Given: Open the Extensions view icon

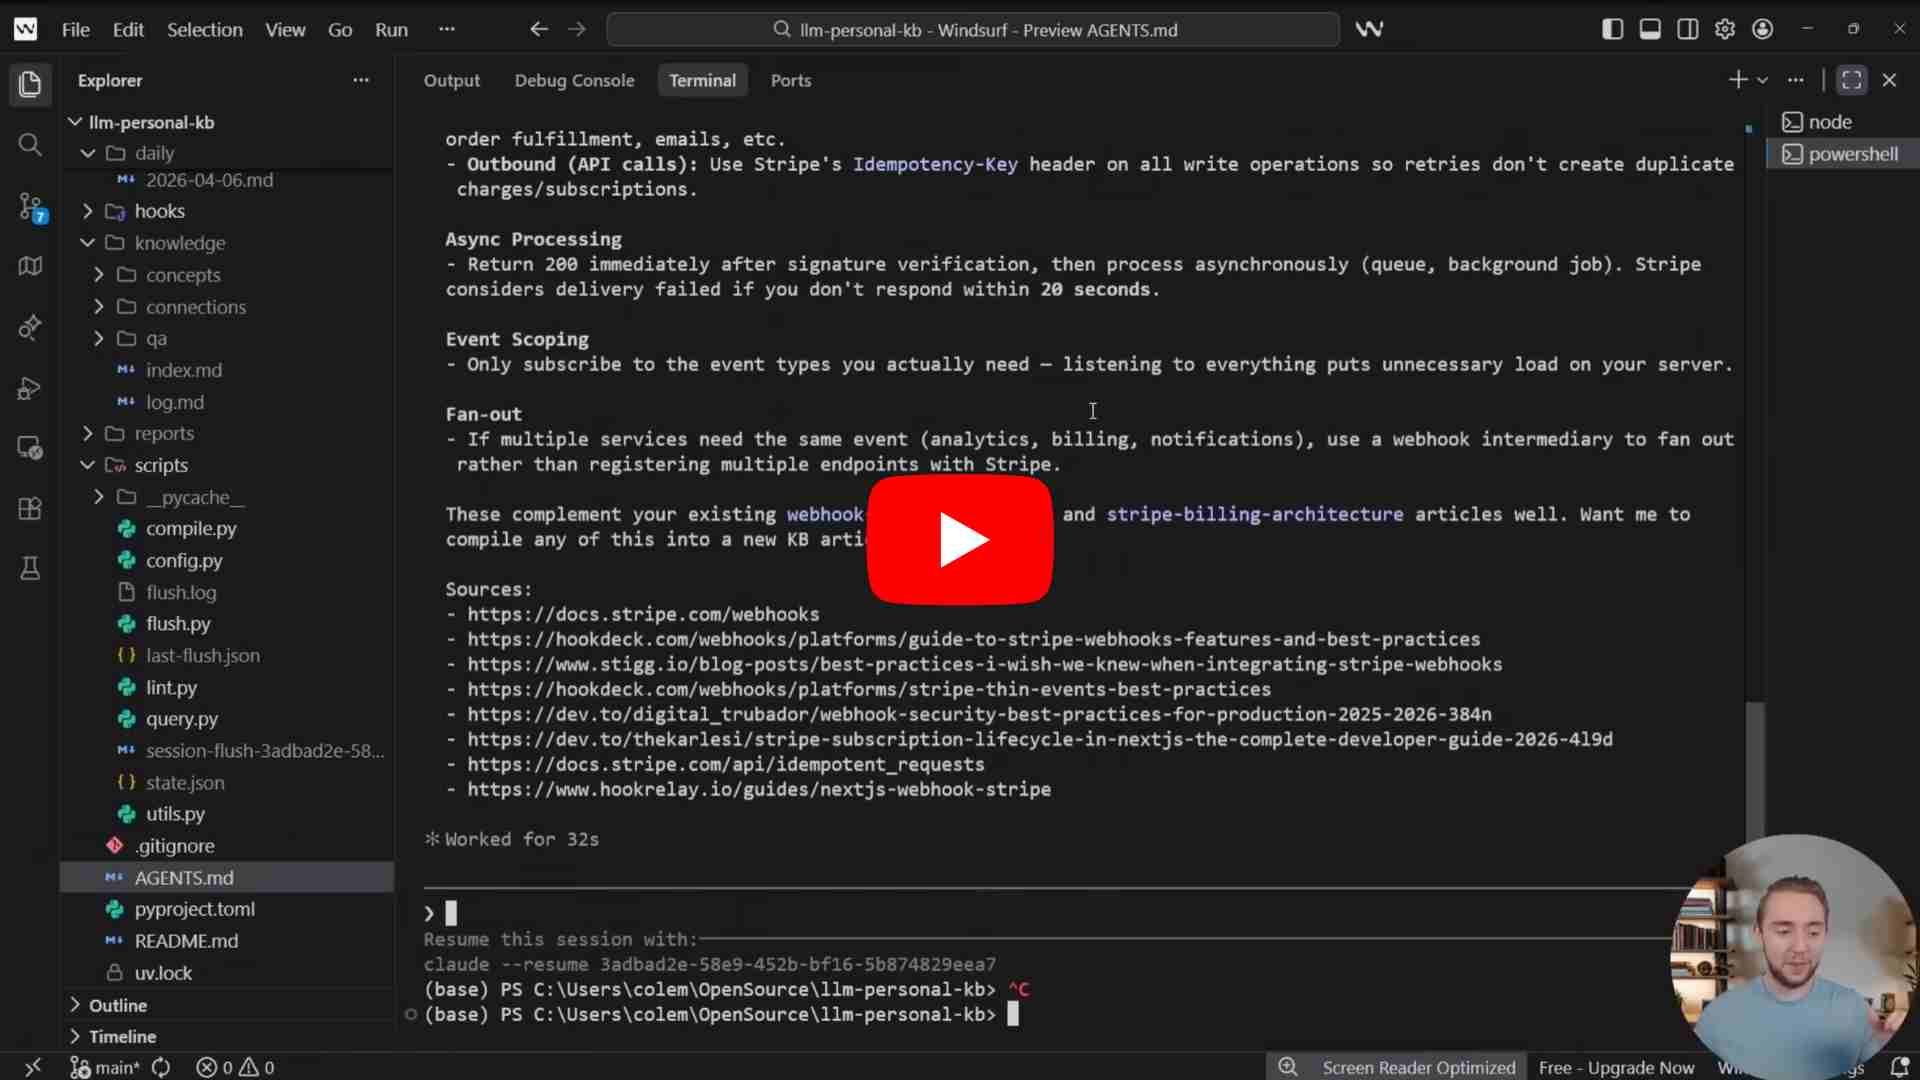Looking at the screenshot, I should 30,508.
